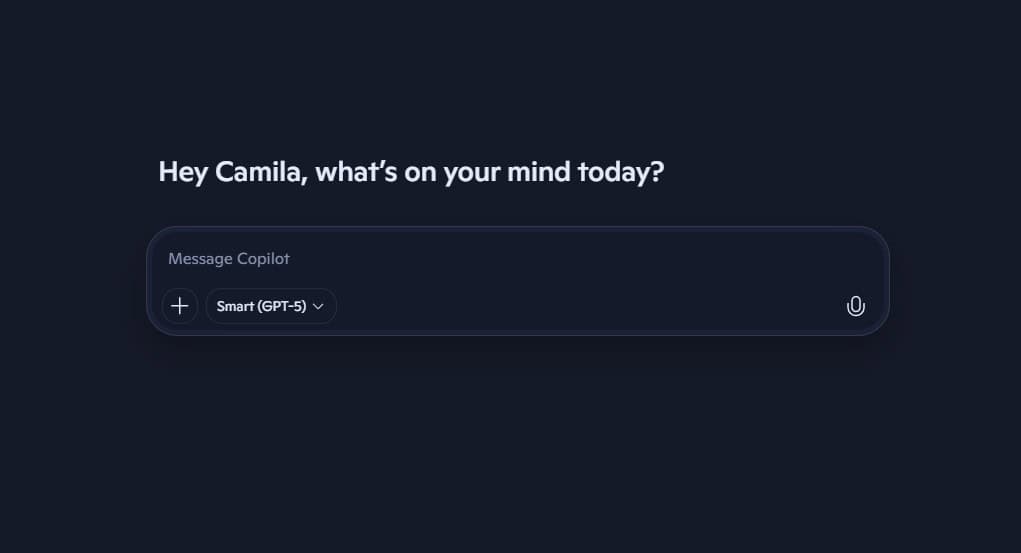Click the plus icon to add attachments
1021x553 pixels.
coord(180,306)
